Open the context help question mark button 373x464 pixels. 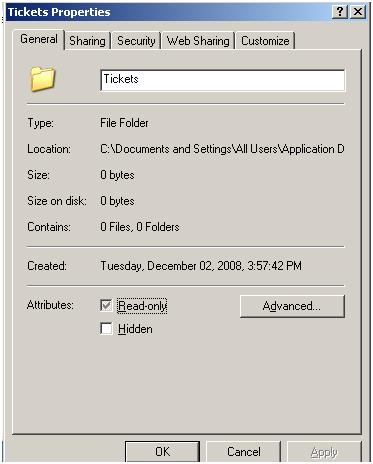[340, 12]
